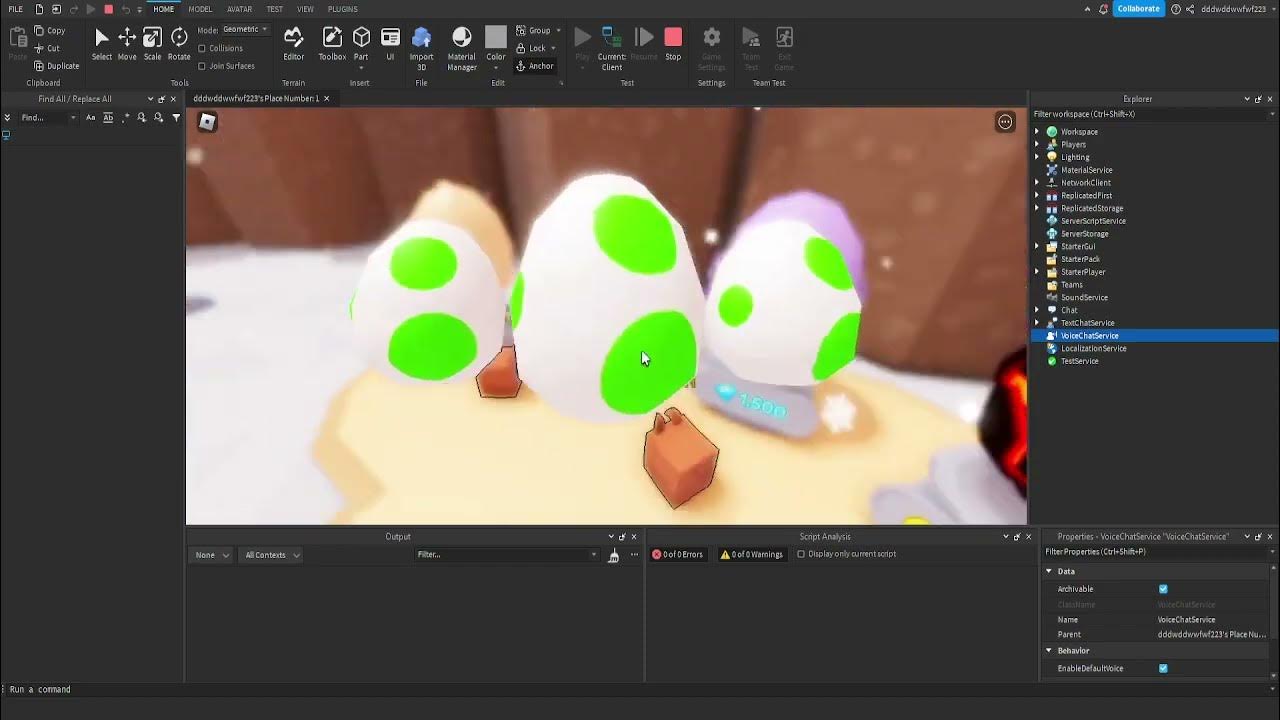
Task: Switch to the VIEW ribbon tab
Action: click(305, 9)
